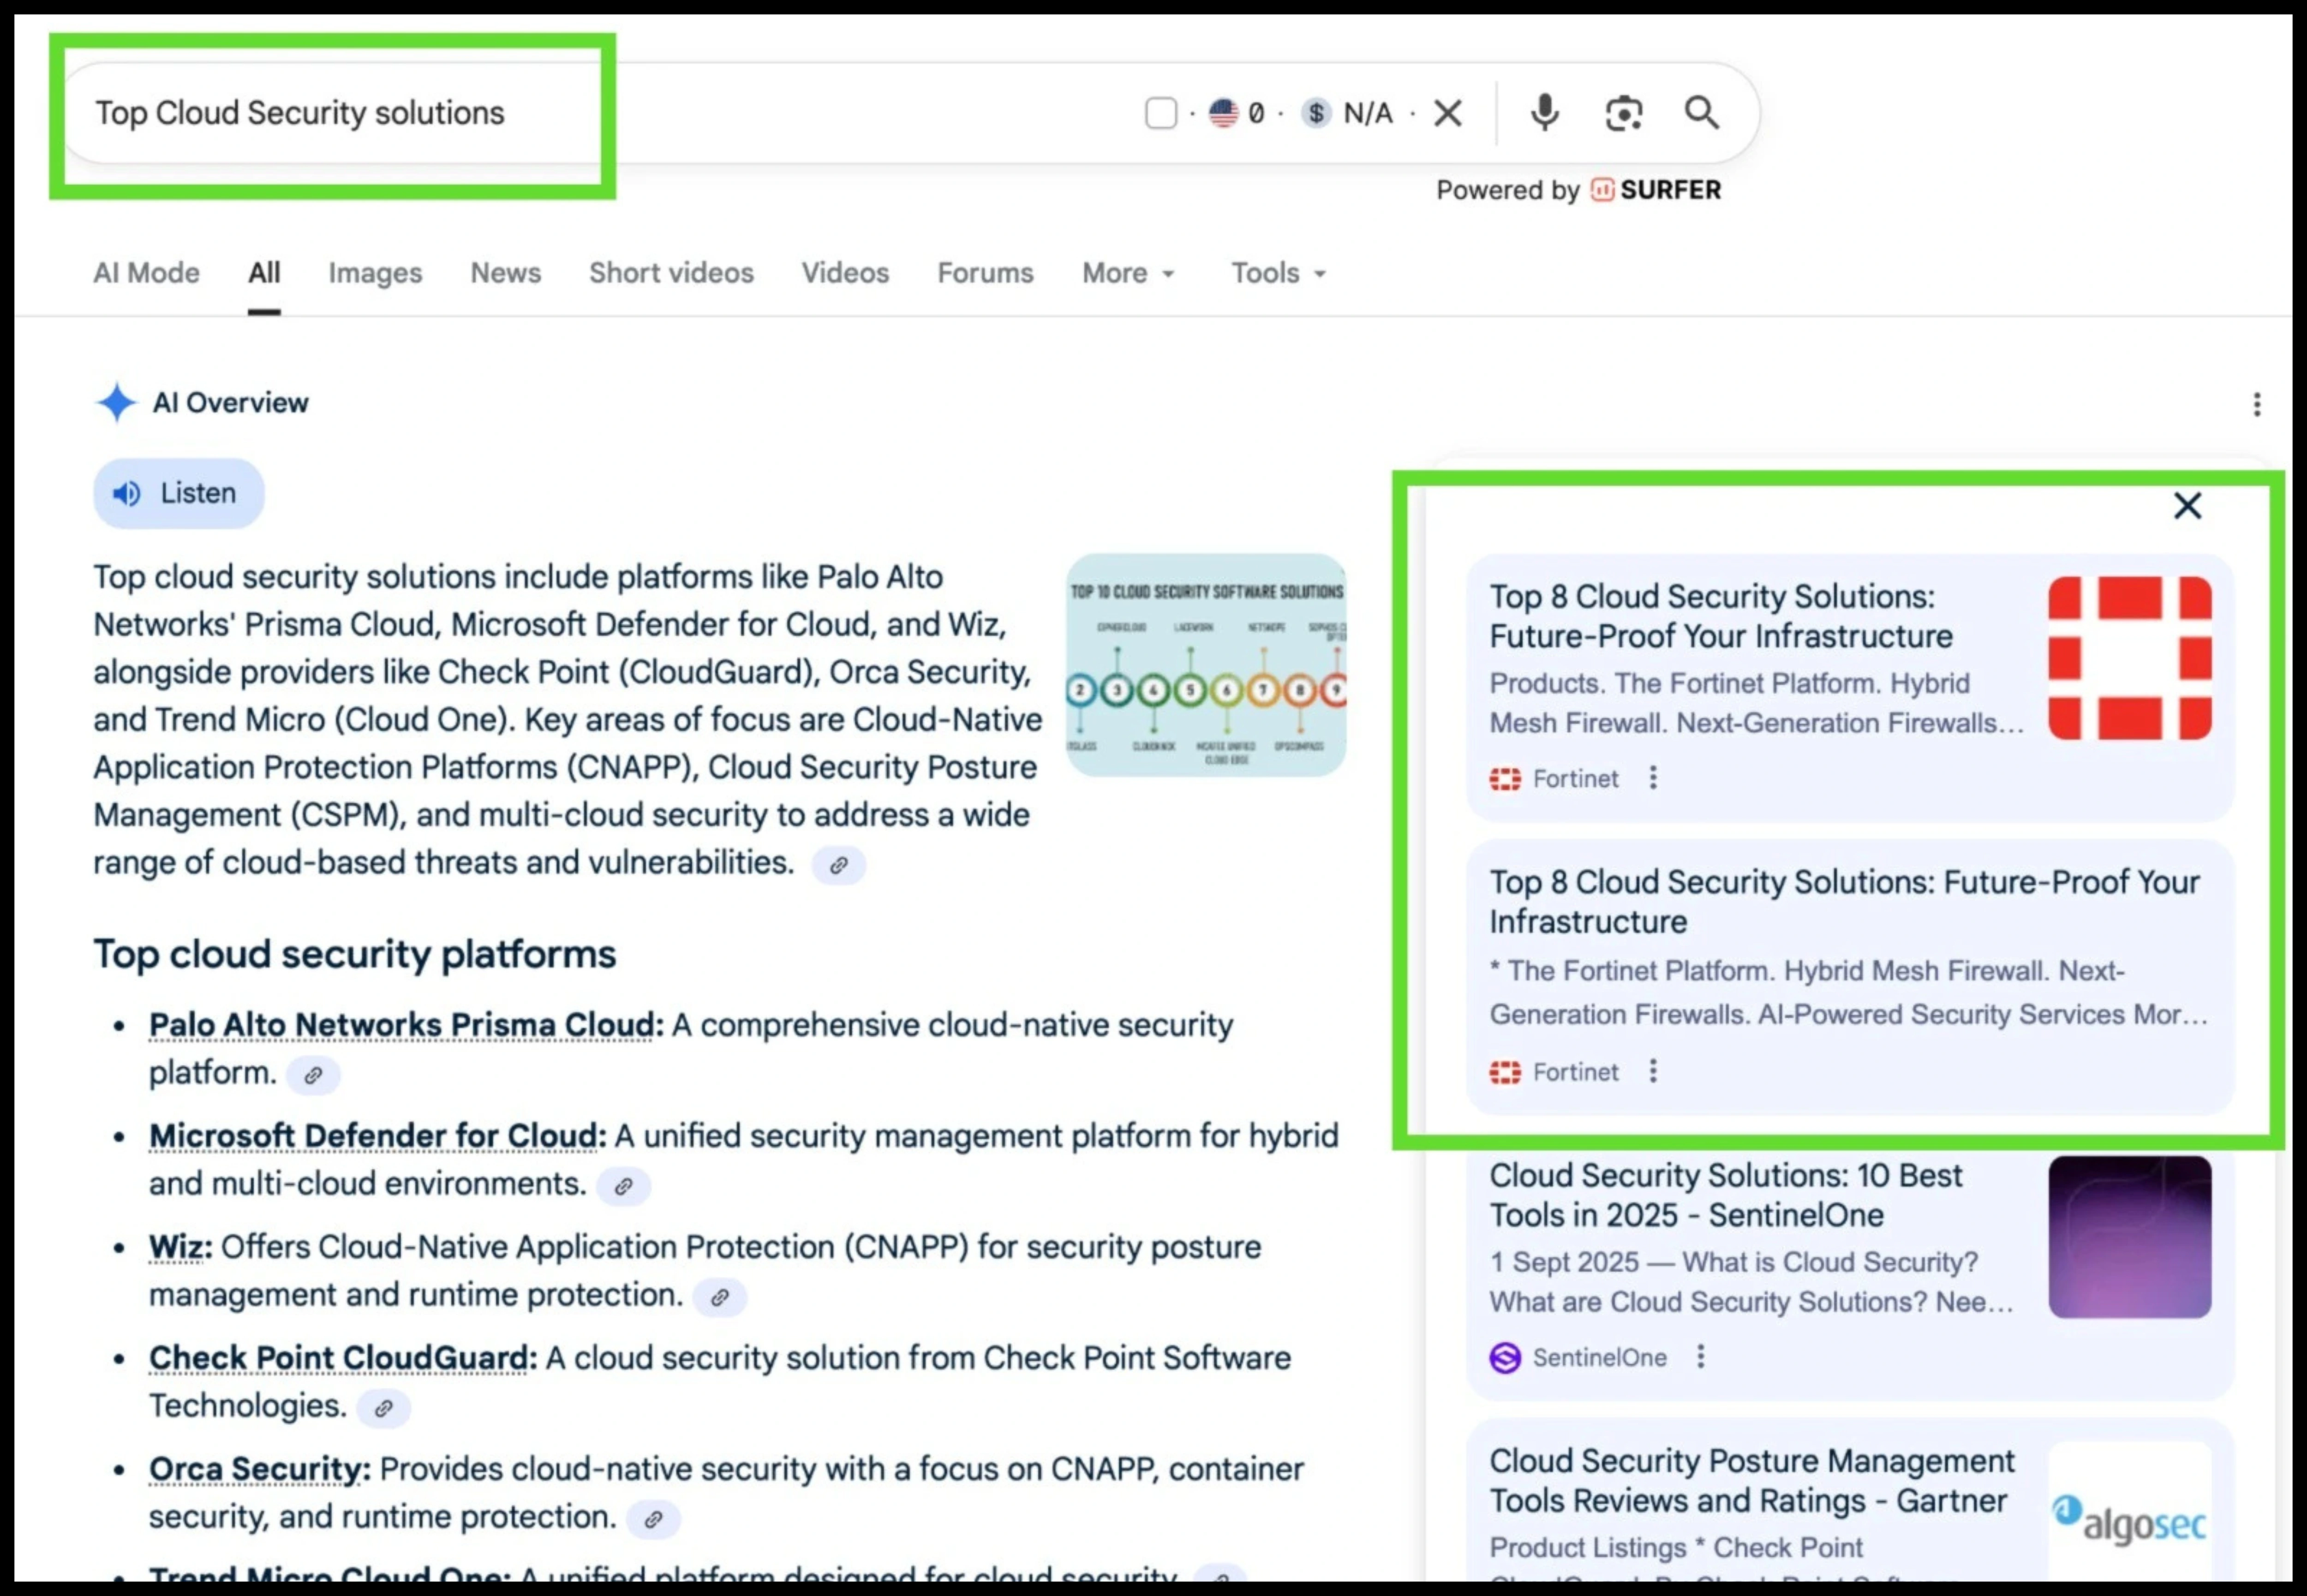The width and height of the screenshot is (2307, 1596).
Task: Clear the search query with X icon
Action: (1447, 113)
